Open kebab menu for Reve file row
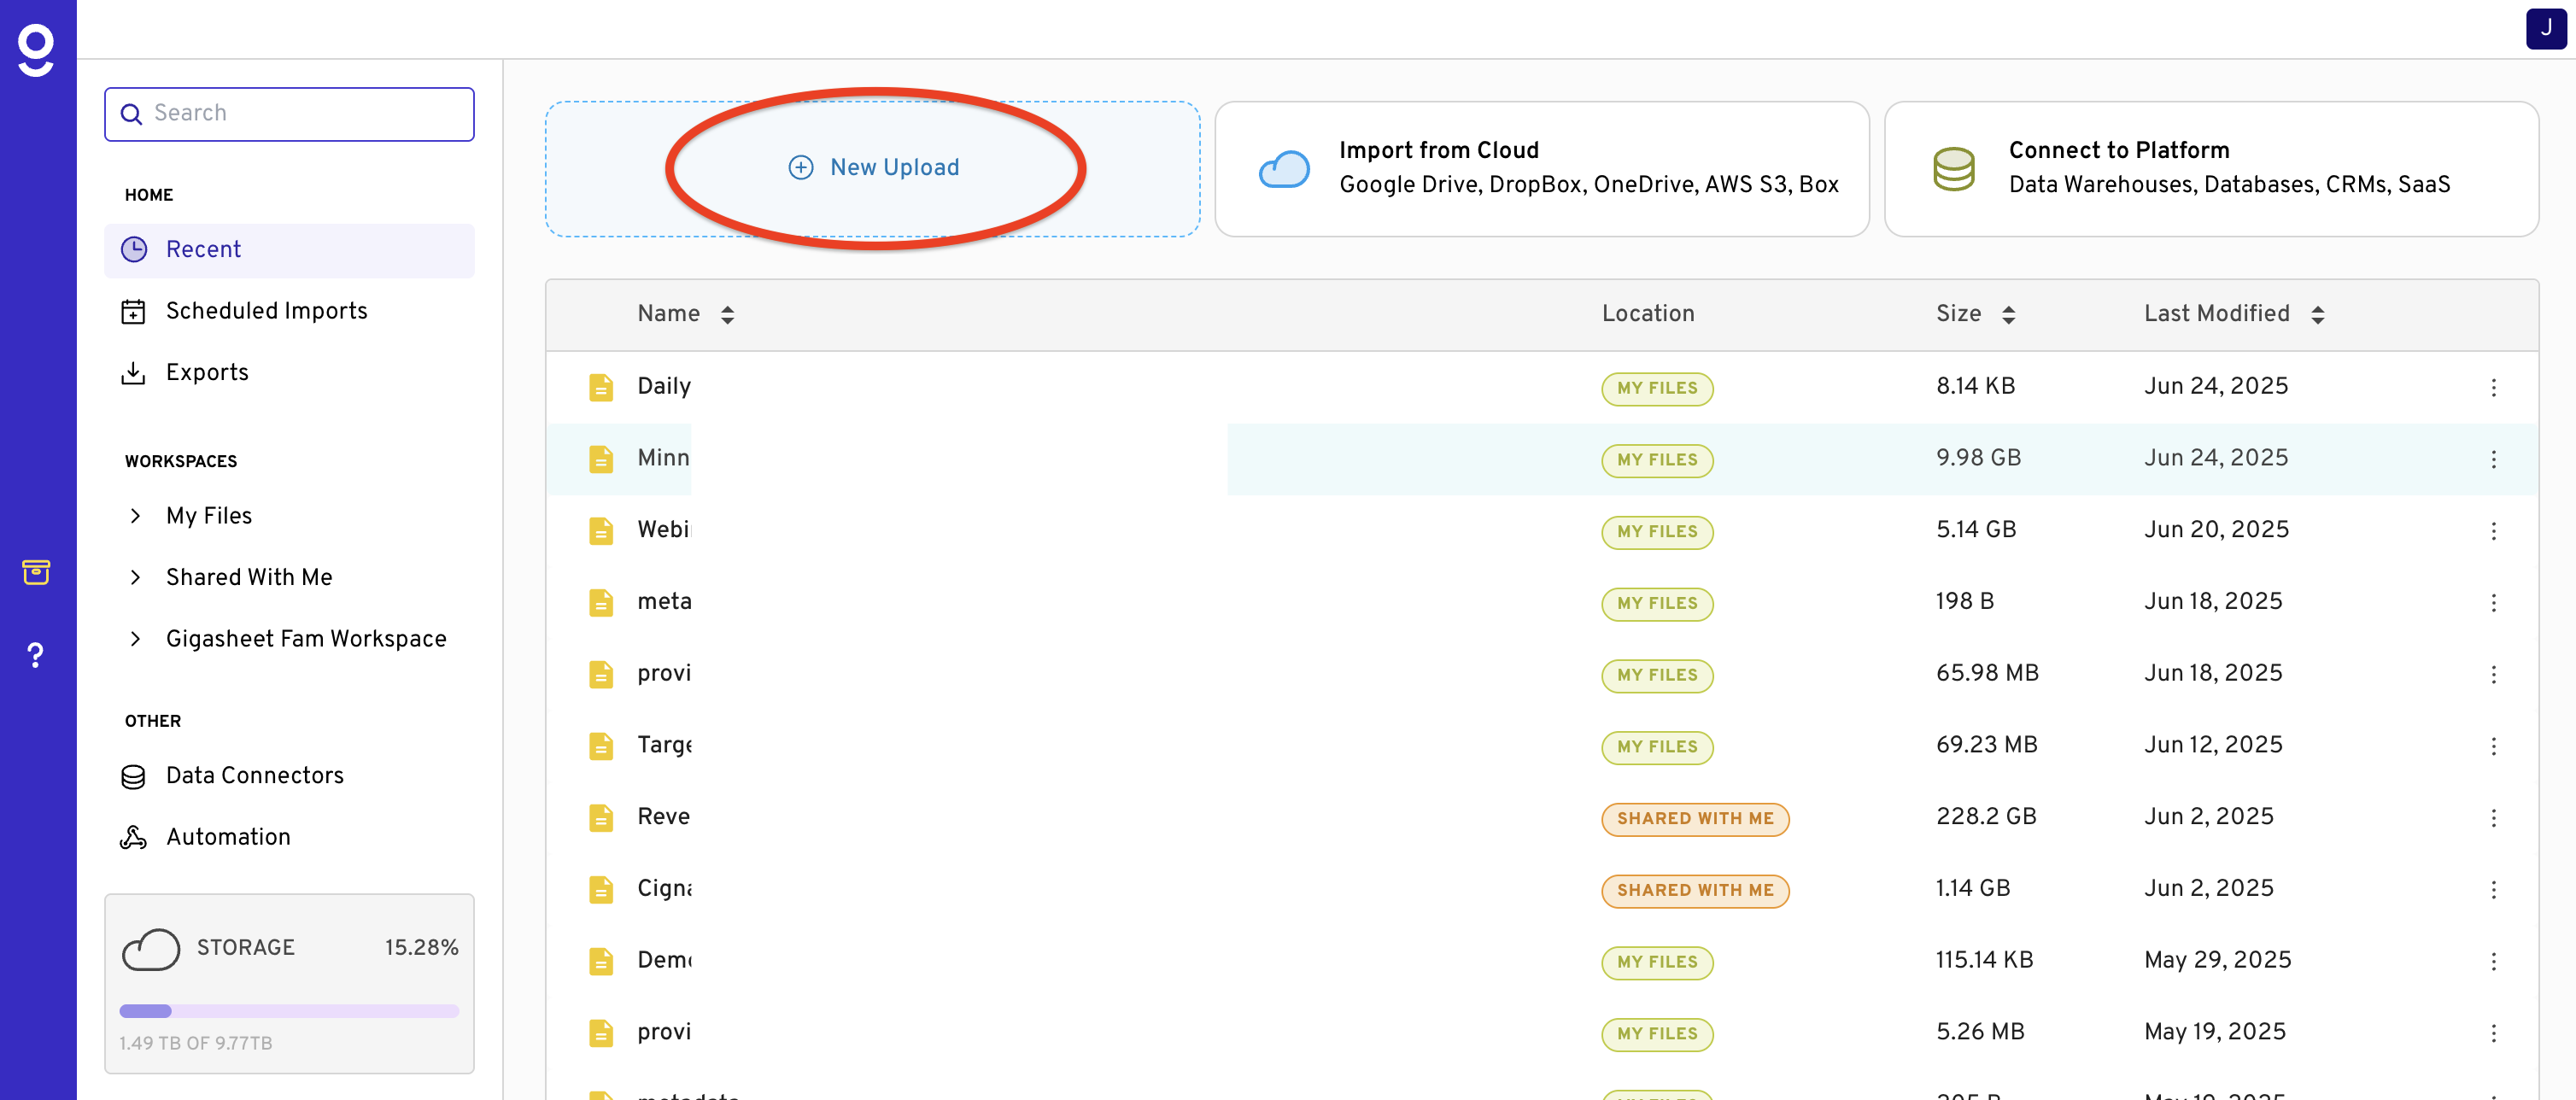 pos(2493,818)
